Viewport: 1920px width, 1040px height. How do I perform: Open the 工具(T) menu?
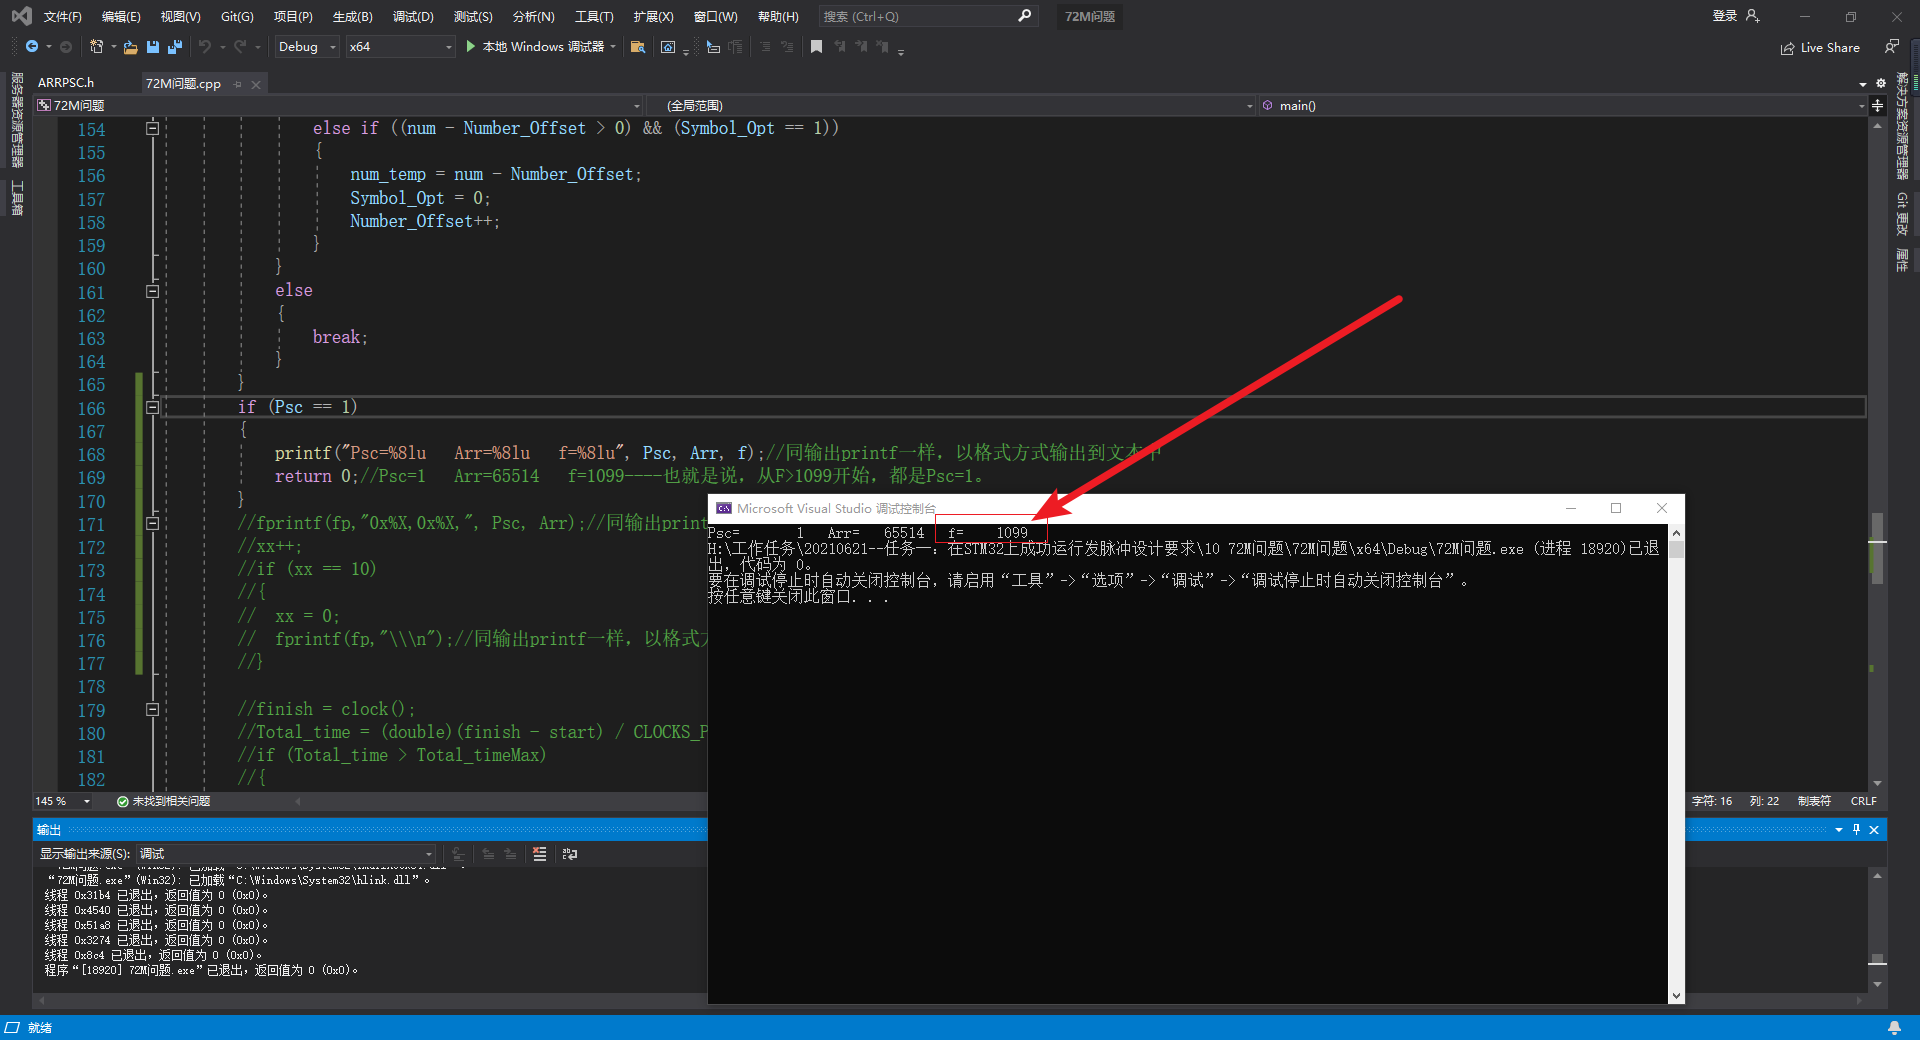pos(594,16)
